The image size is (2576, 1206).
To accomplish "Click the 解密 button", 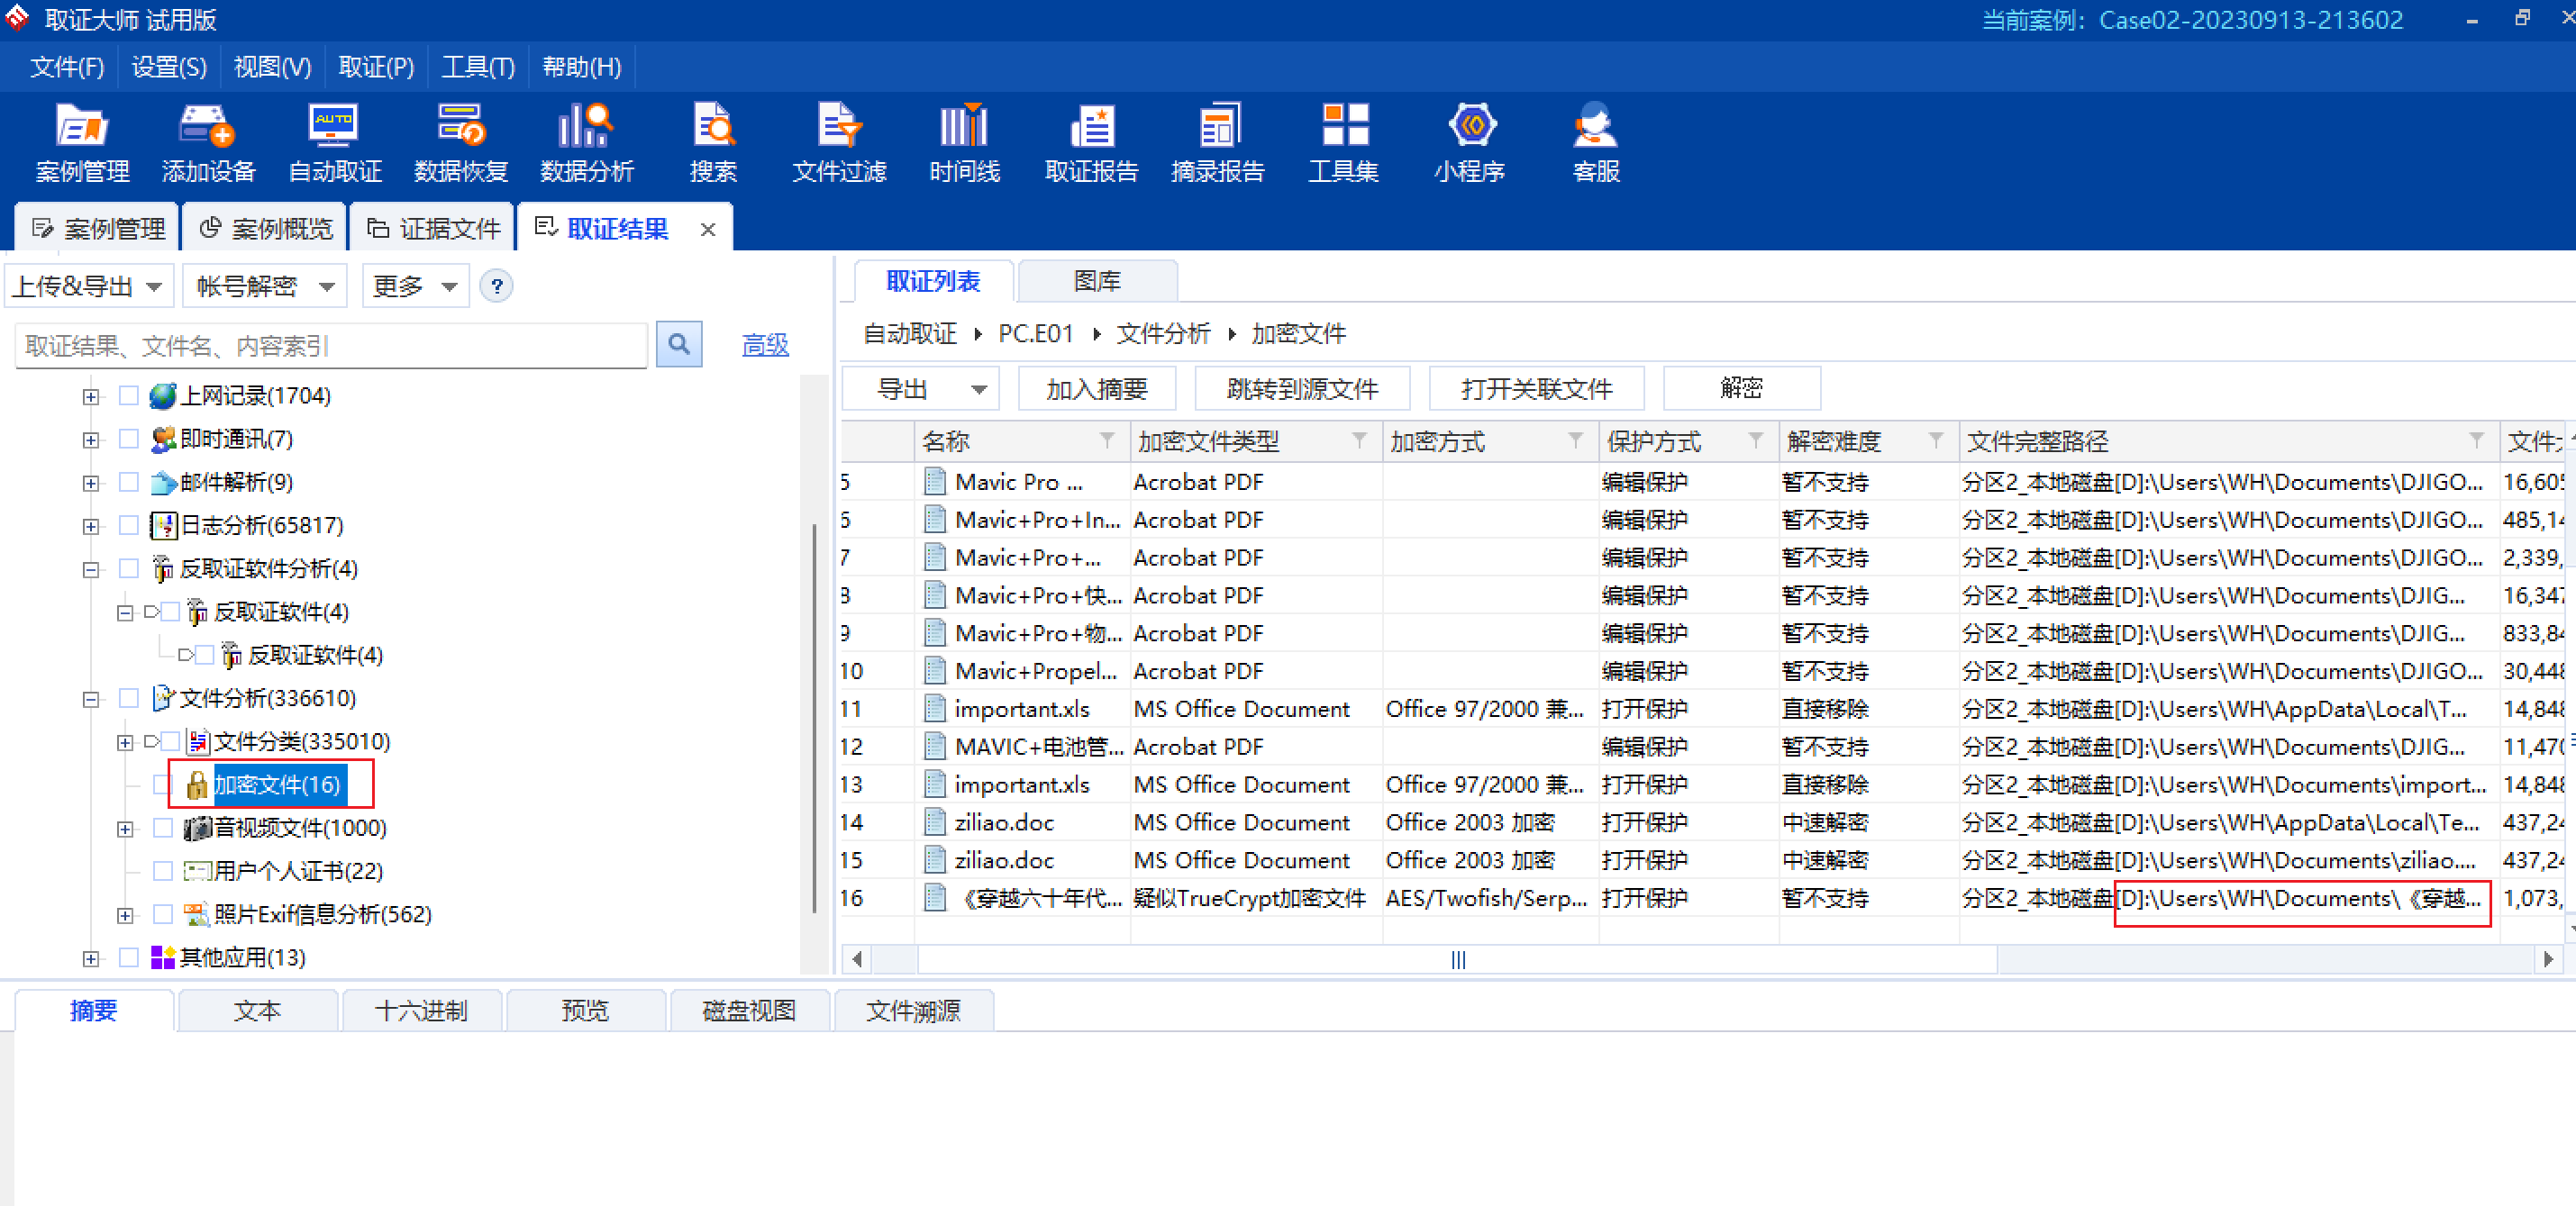I will point(1741,388).
